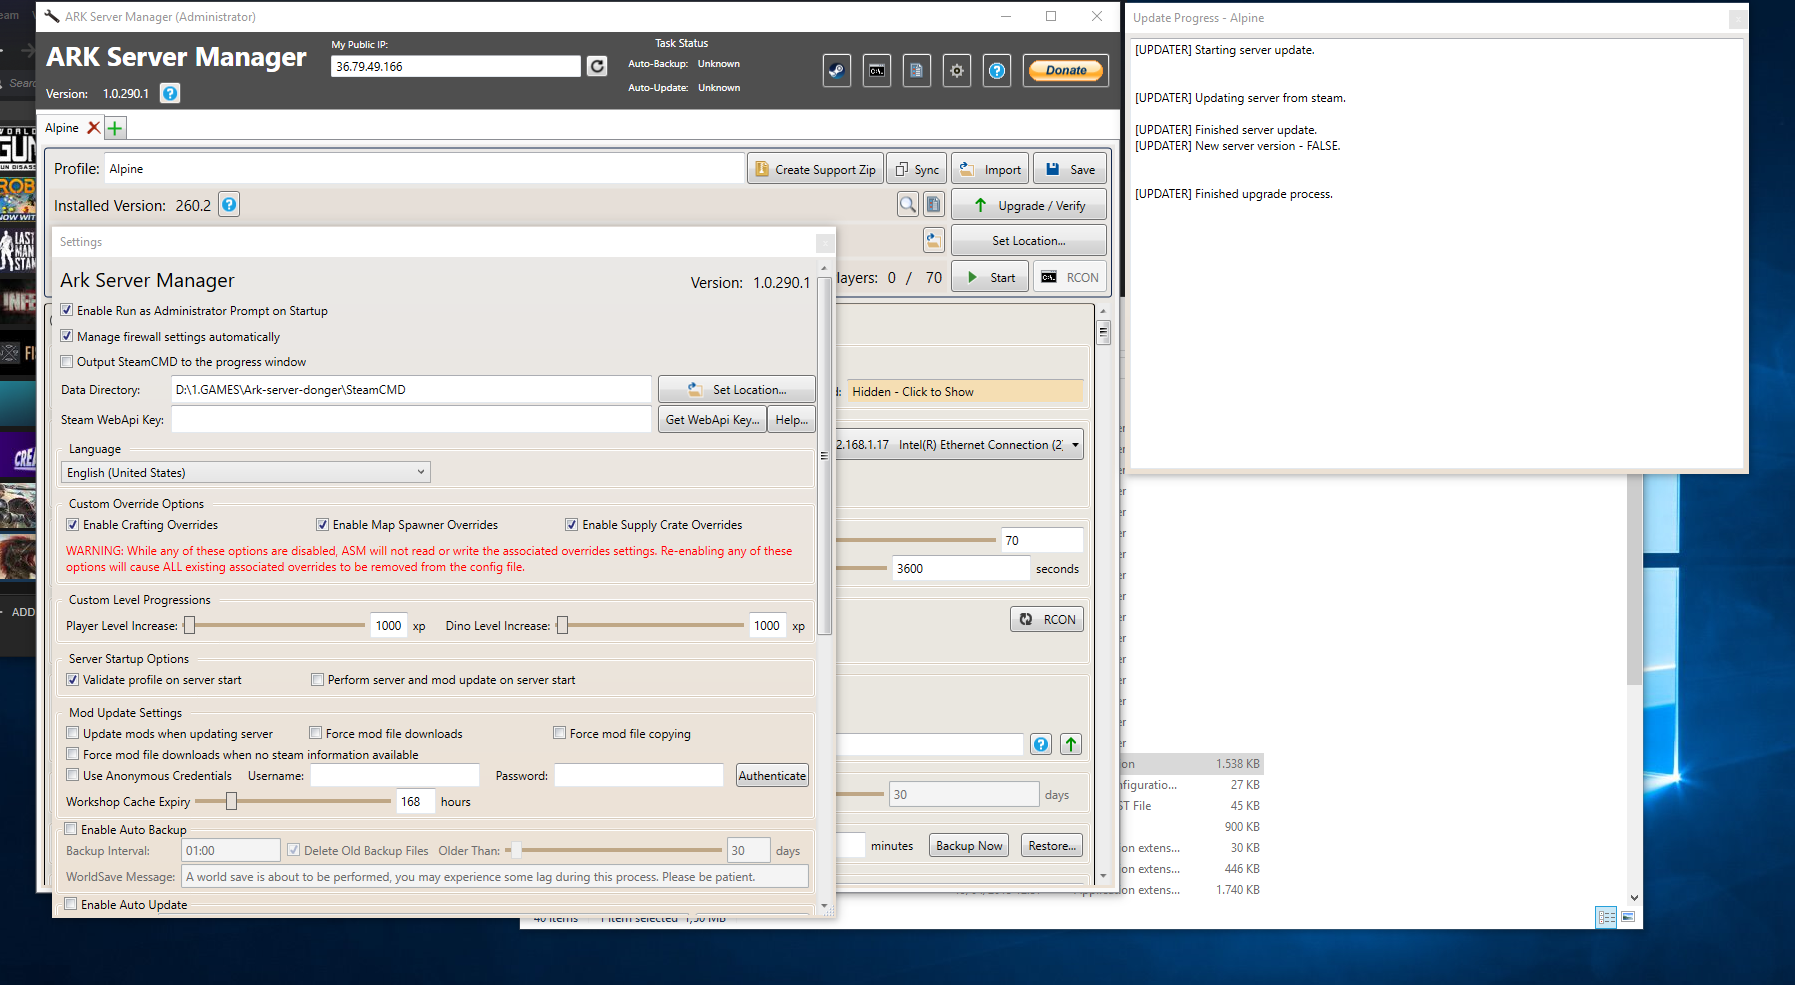Open Steam via the Steam toolbar icon
This screenshot has width=1795, height=985.
pos(837,70)
